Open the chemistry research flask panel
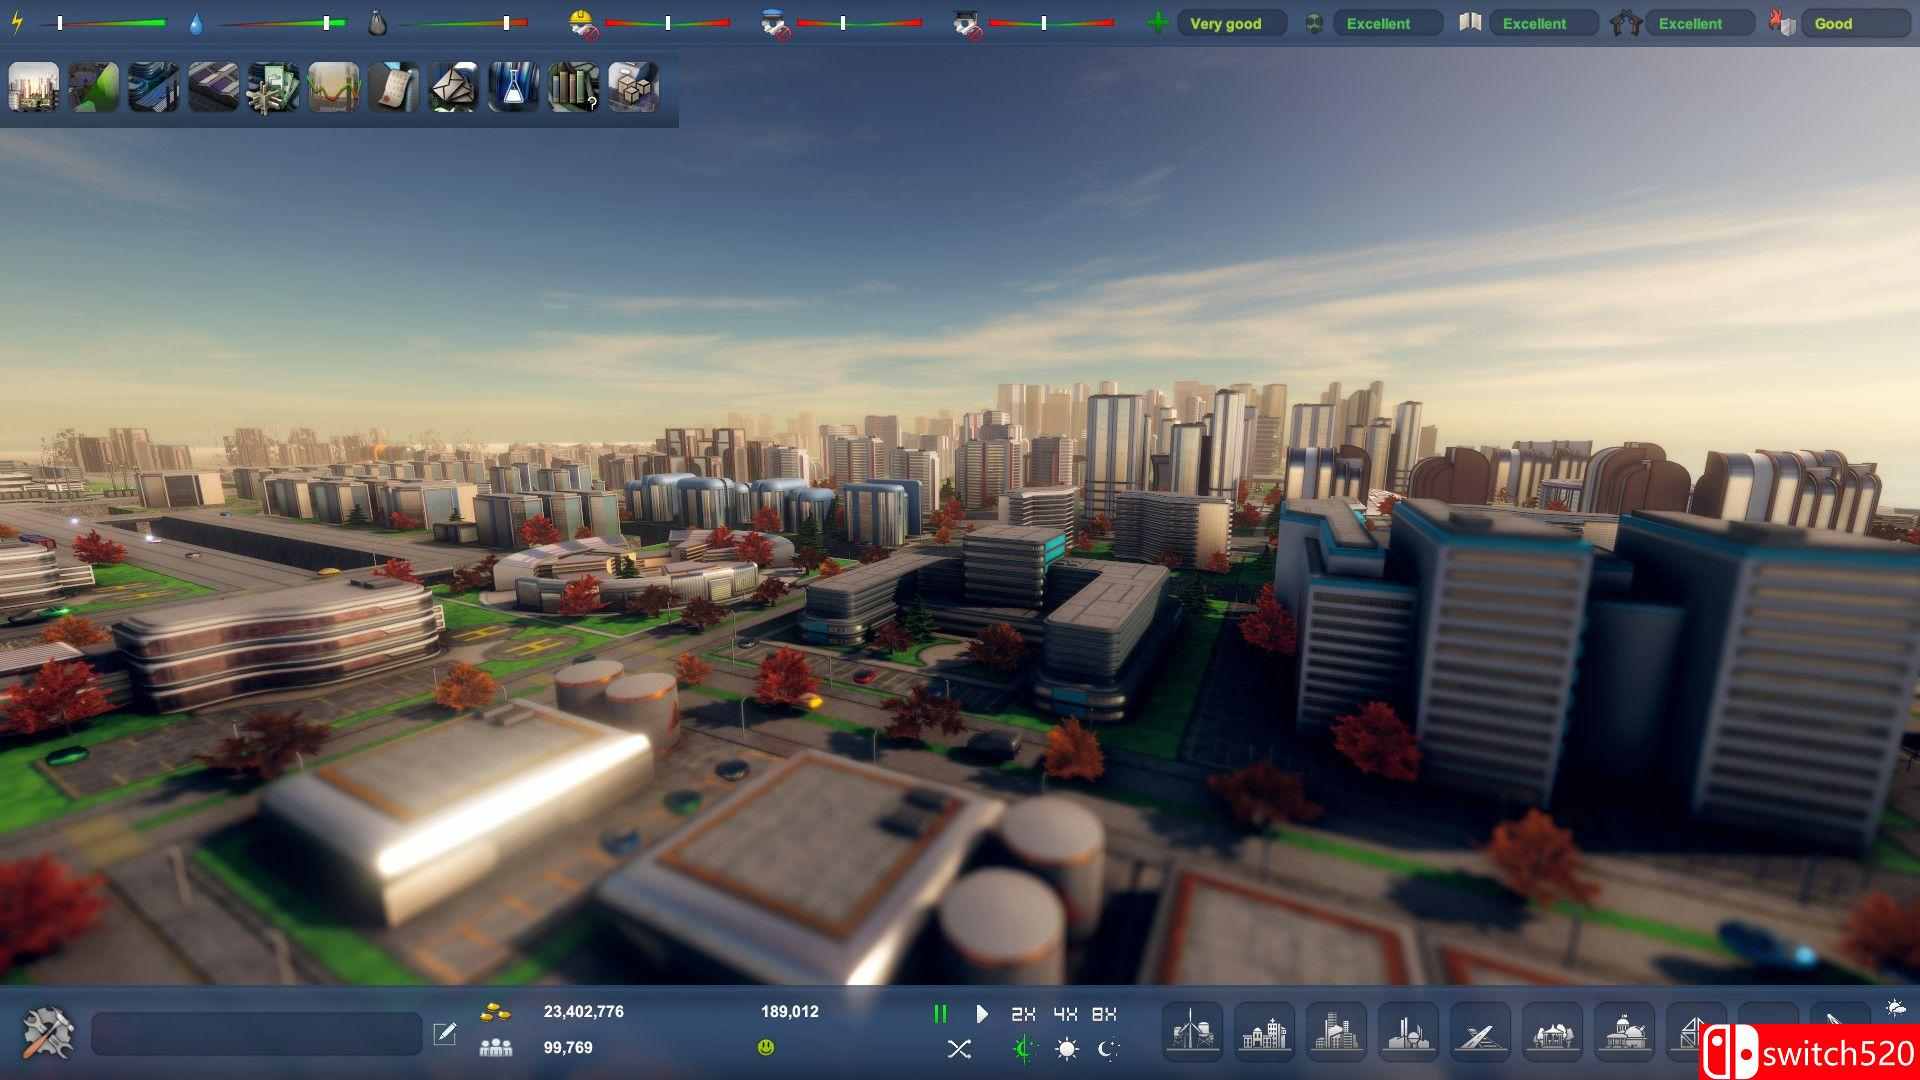Screen dimensions: 1920x1080 tap(514, 88)
